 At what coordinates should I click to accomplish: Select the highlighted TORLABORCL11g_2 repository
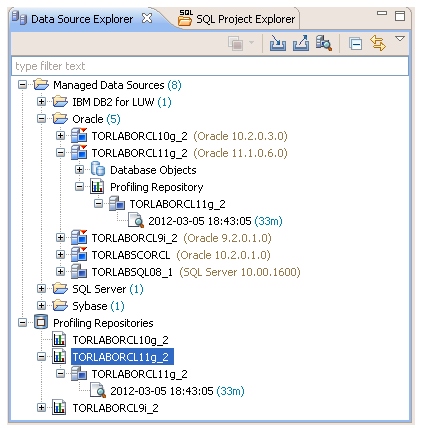click(122, 357)
